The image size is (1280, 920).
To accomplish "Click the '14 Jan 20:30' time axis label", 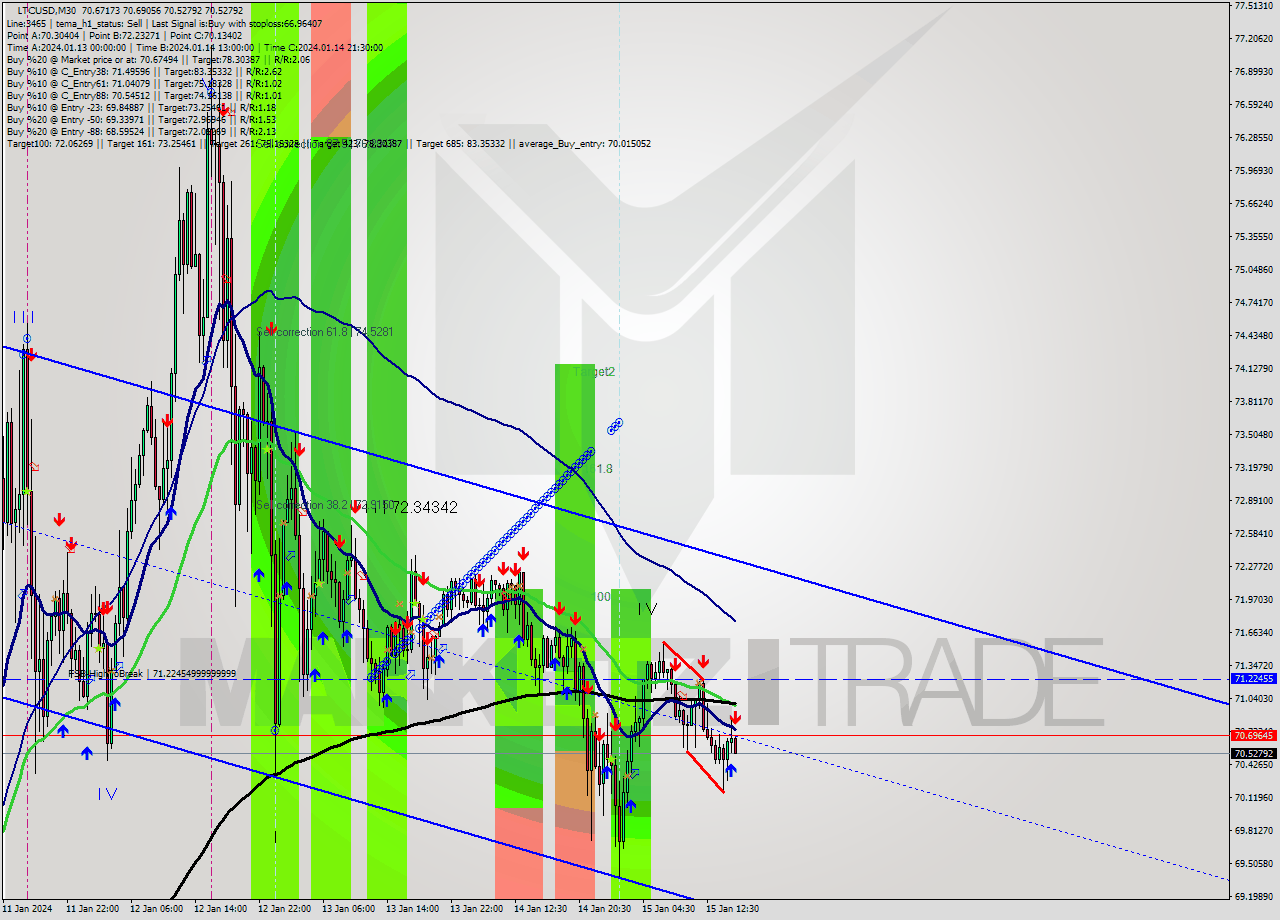I will [604, 909].
